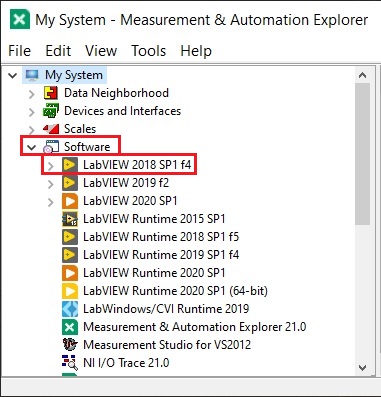381x397 pixels.
Task: Select the Scales tree item
Action: click(x=80, y=129)
